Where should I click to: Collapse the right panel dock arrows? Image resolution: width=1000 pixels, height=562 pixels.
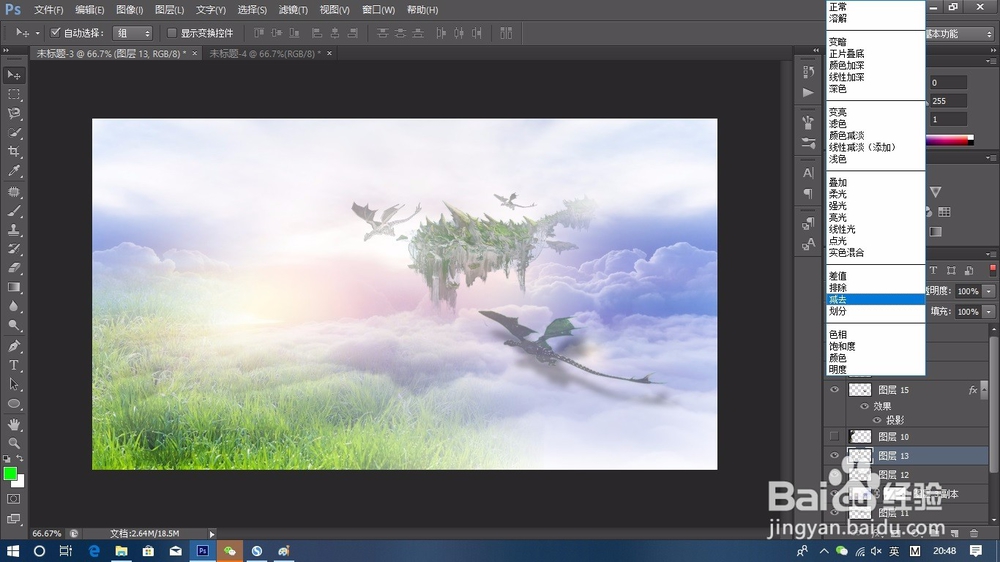tap(993, 50)
